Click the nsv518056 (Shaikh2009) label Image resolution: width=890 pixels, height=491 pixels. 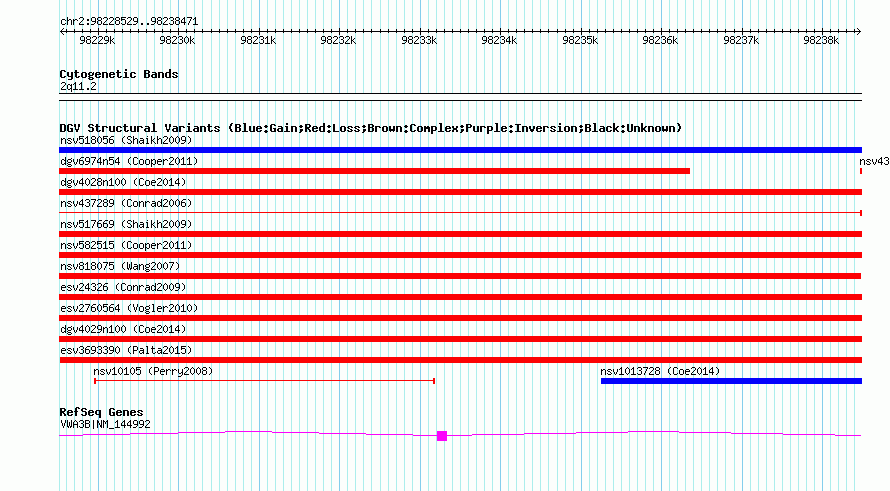pyautogui.click(x=126, y=140)
